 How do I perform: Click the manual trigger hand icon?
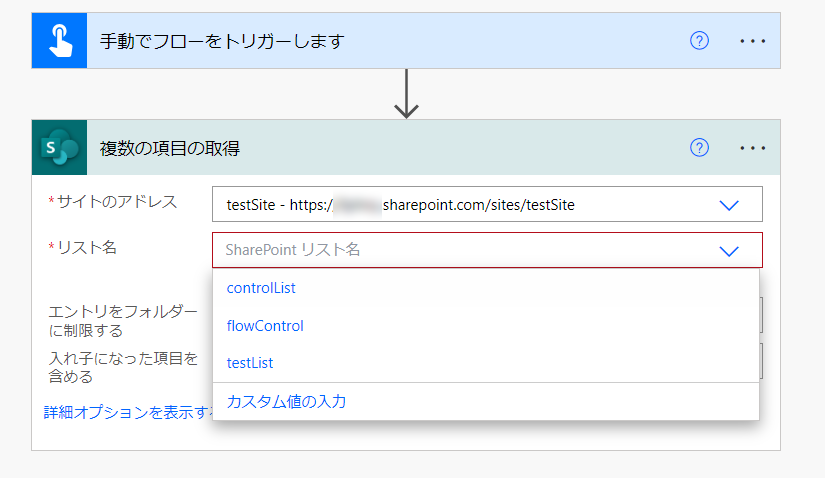(x=59, y=41)
